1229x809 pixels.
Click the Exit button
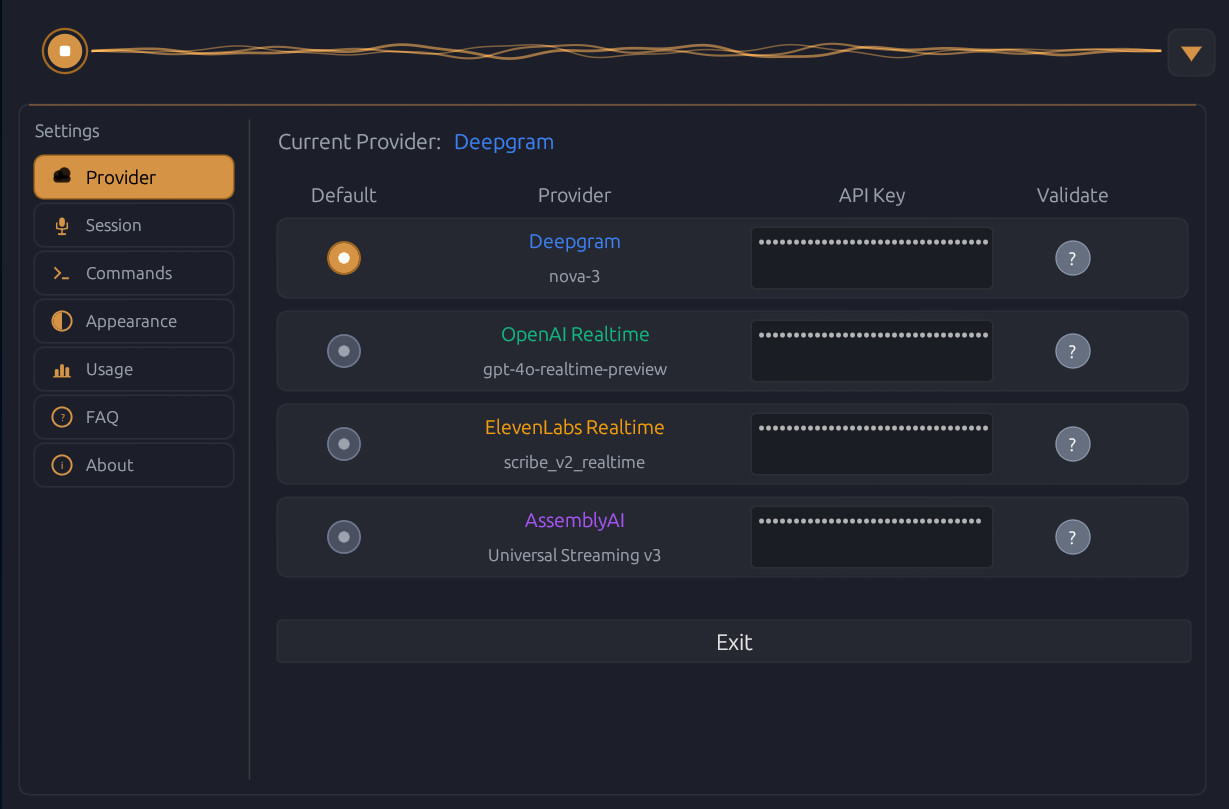(x=734, y=641)
